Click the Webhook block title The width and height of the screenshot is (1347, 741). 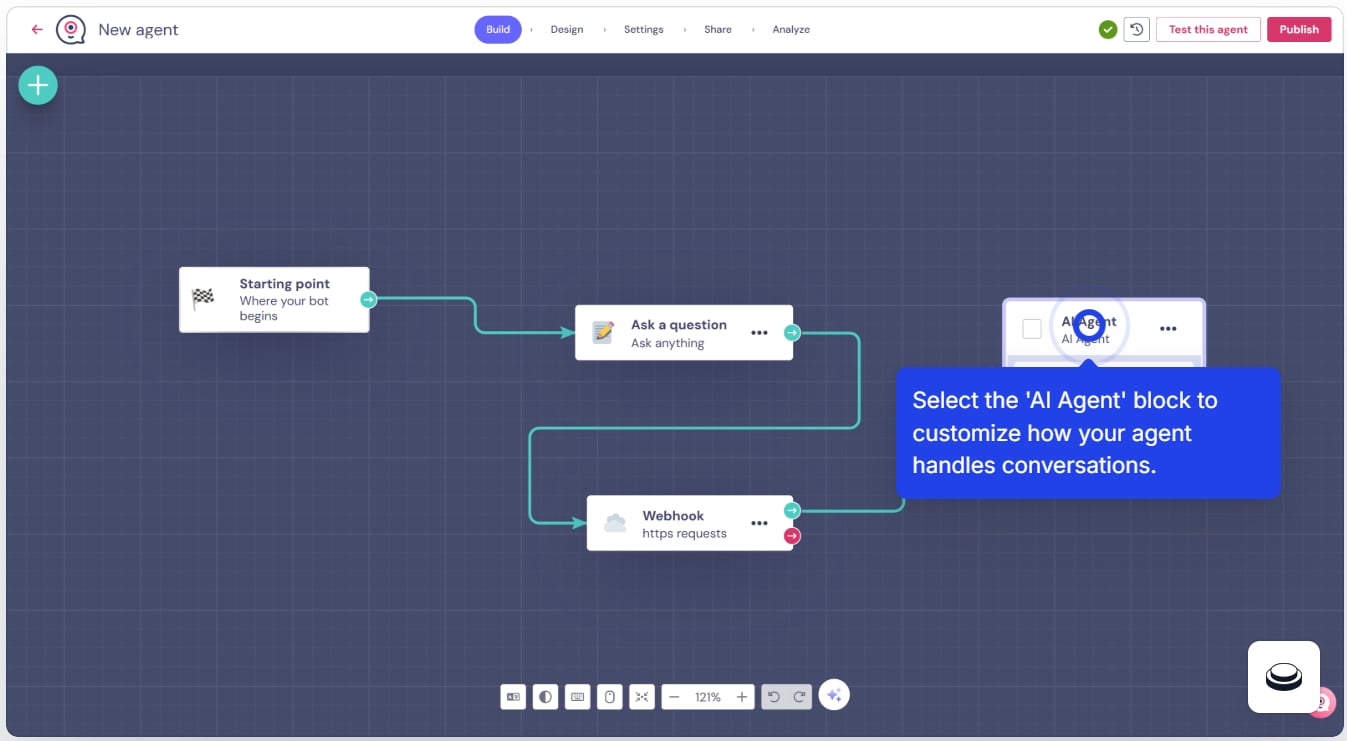[673, 516]
